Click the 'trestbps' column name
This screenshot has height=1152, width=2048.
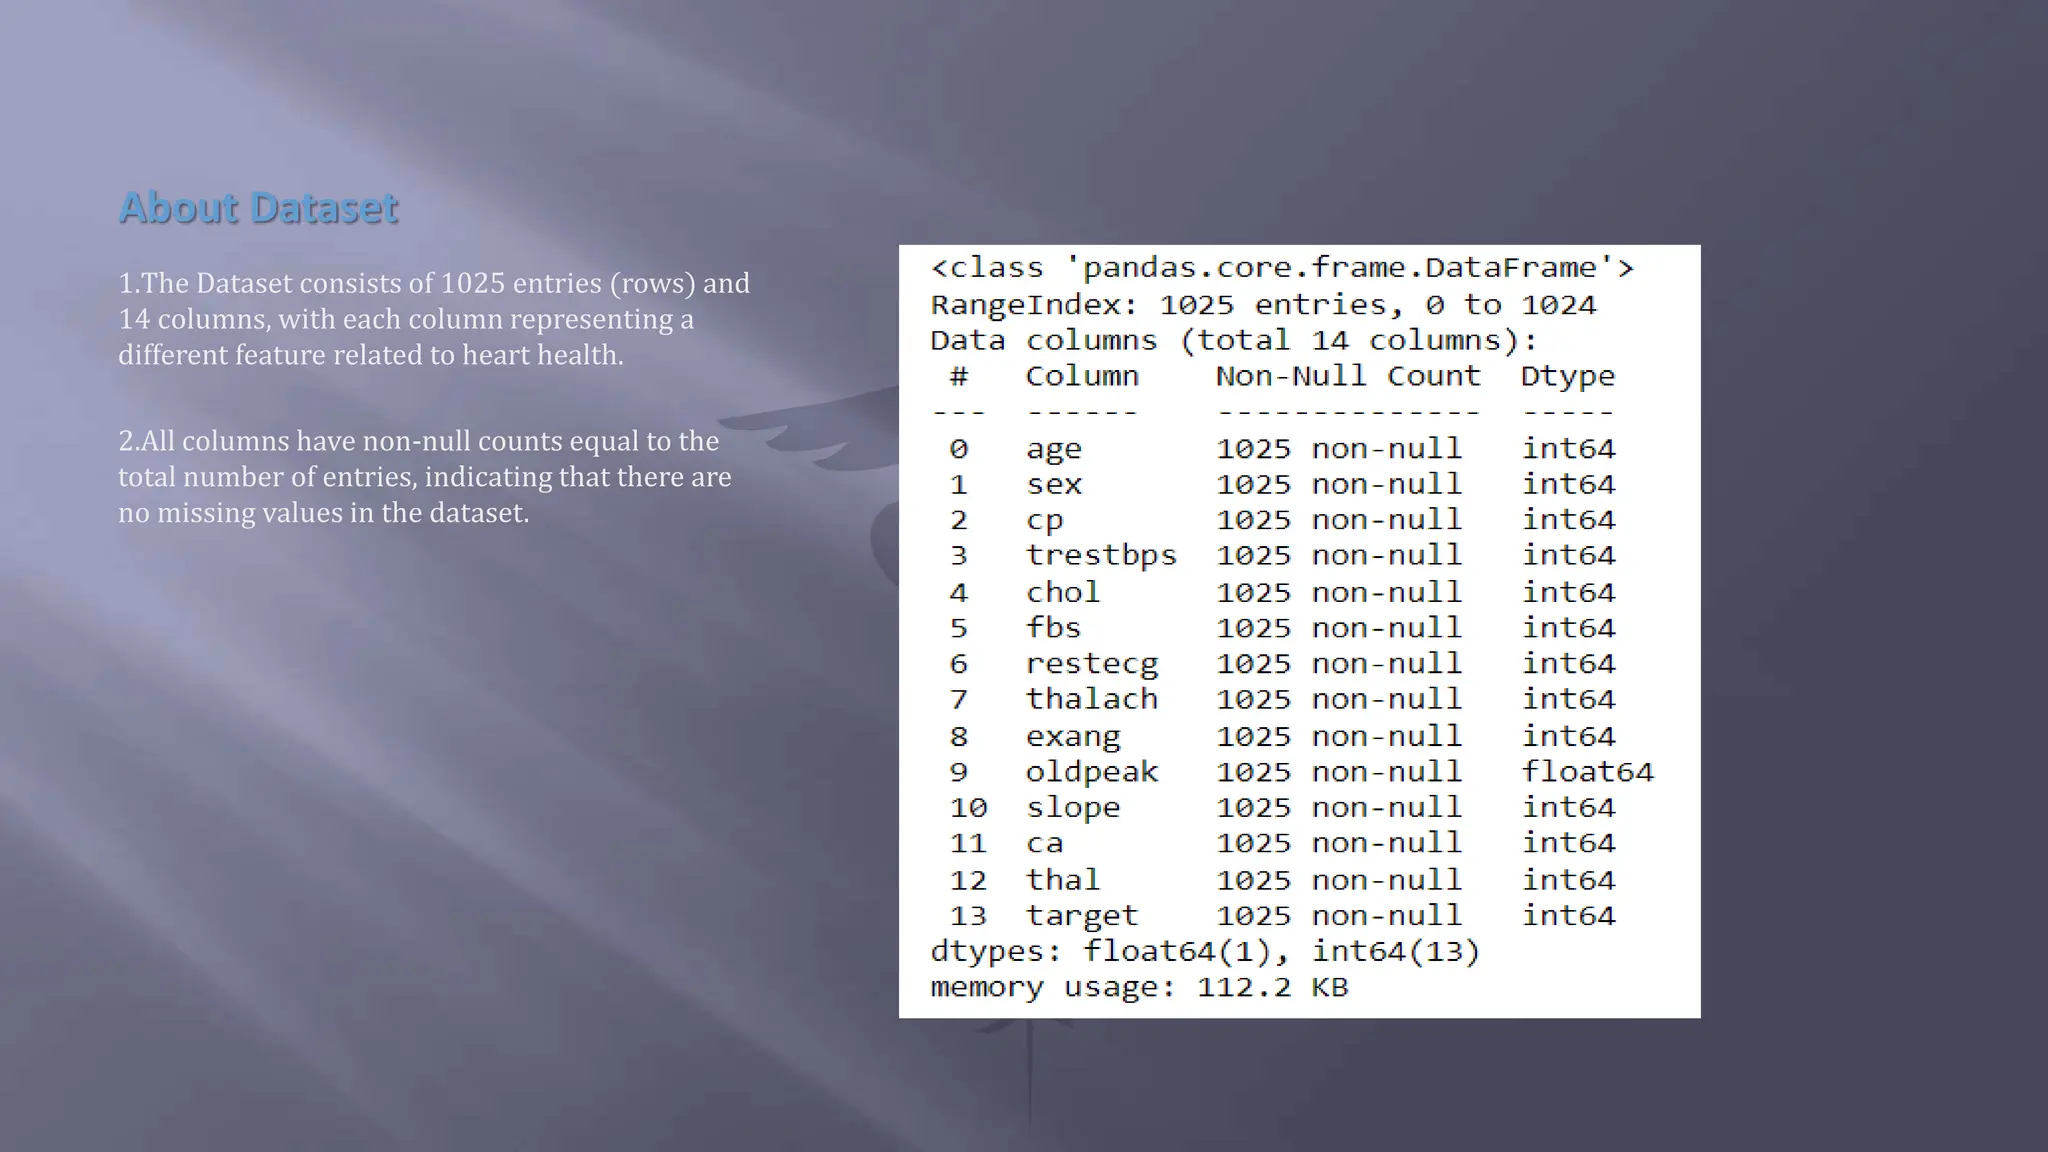pyautogui.click(x=1100, y=556)
